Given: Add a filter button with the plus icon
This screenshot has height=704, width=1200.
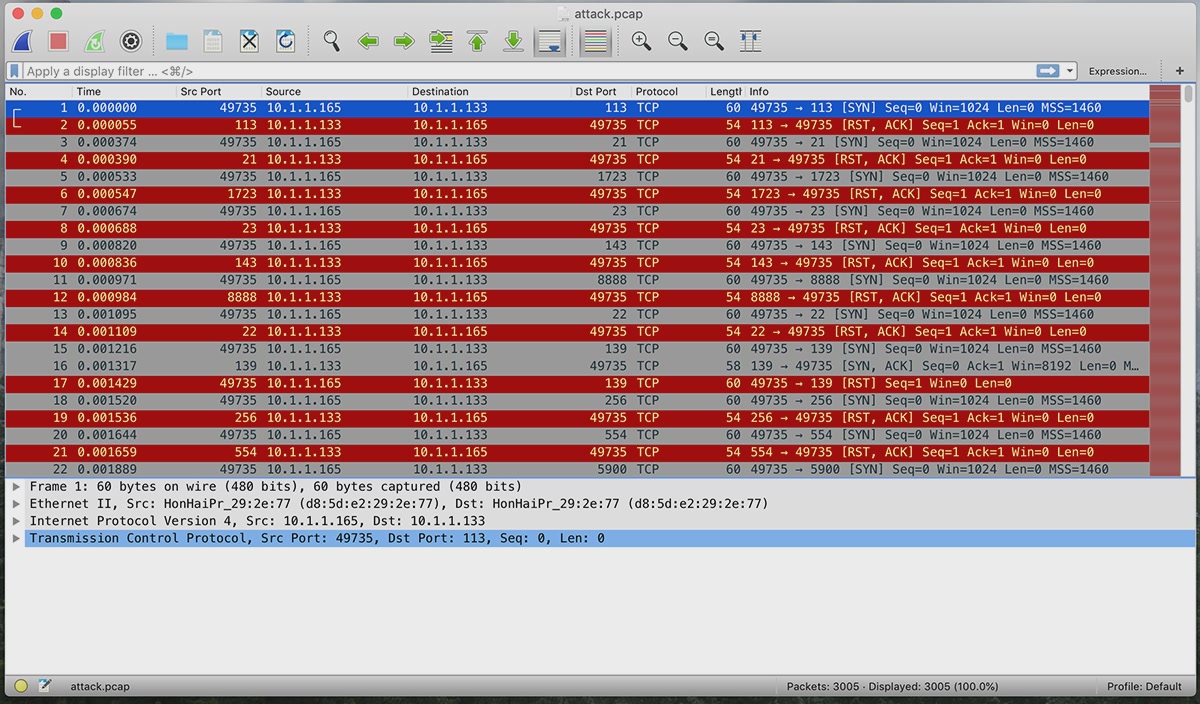Looking at the screenshot, I should 1180,71.
